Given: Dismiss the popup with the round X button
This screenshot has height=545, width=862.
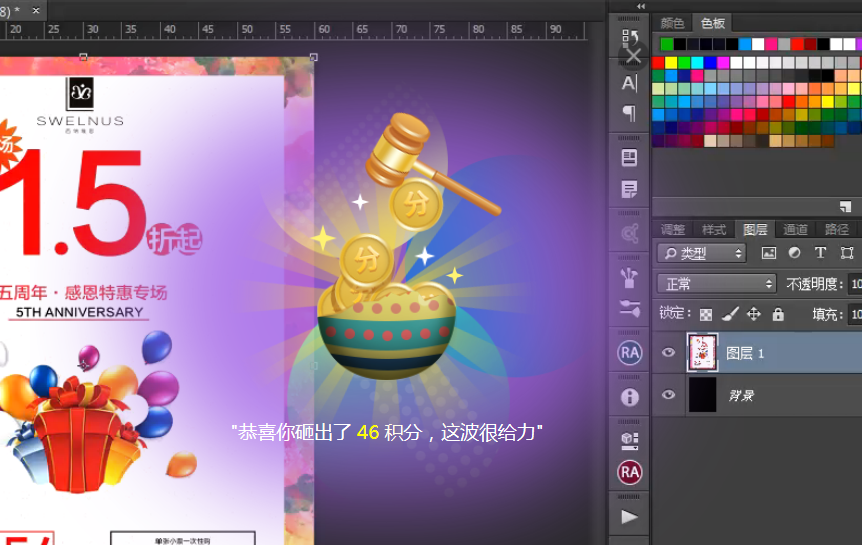Looking at the screenshot, I should pos(633,56).
